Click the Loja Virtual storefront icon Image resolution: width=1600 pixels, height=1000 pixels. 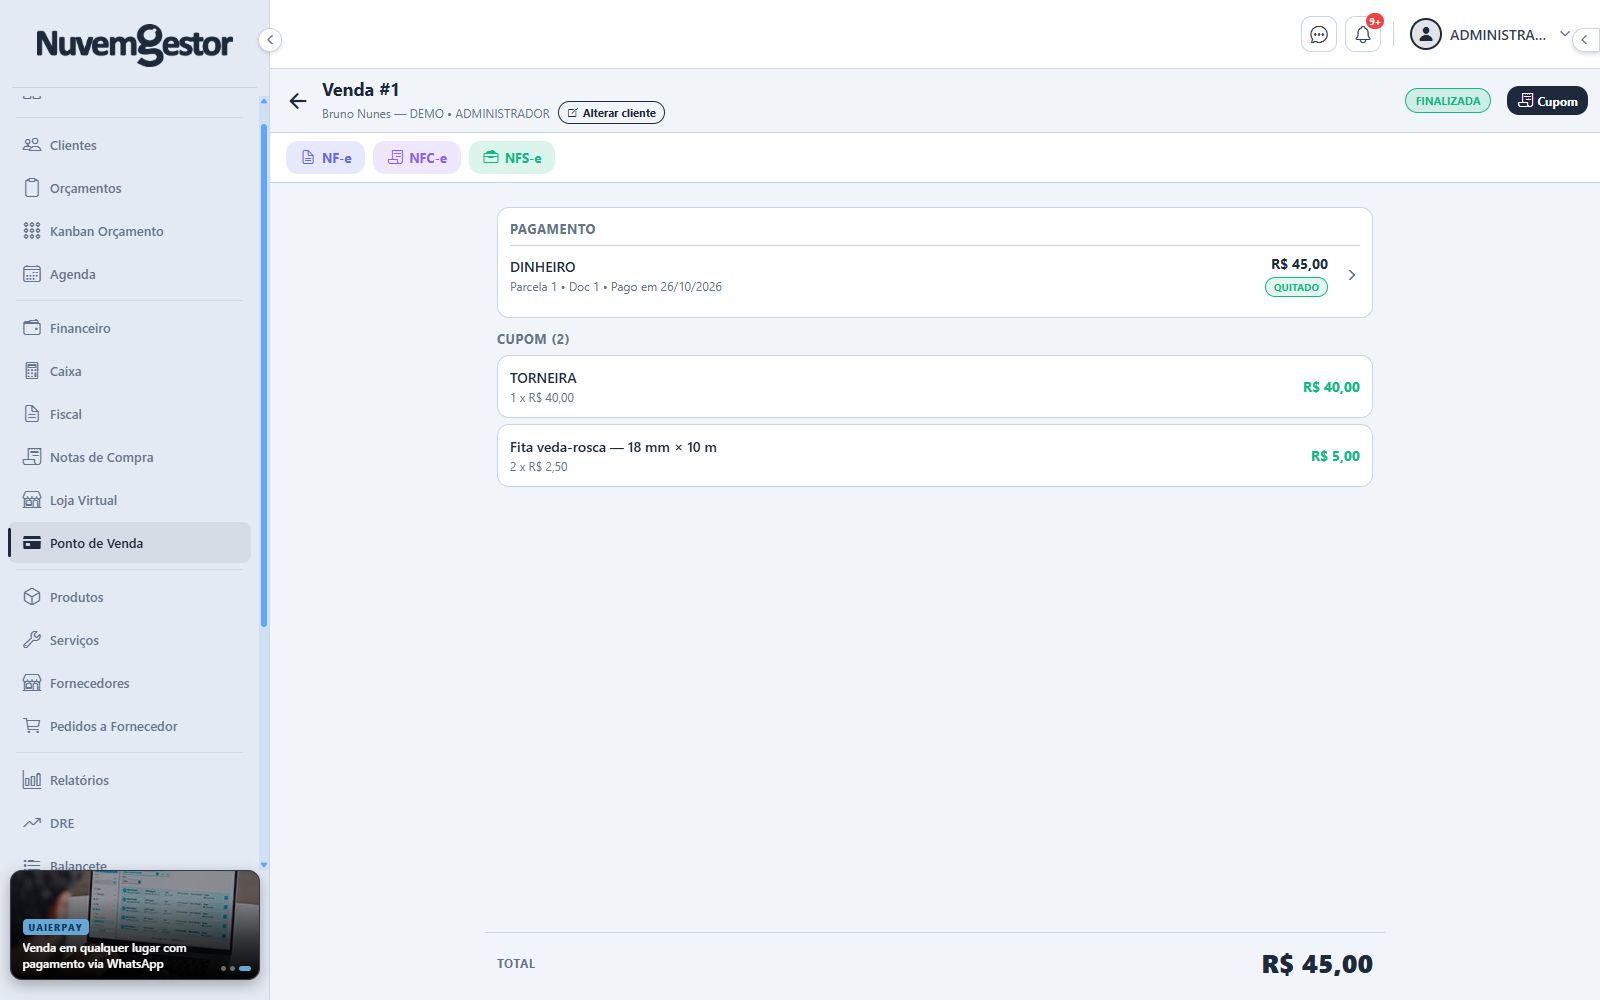tap(32, 500)
